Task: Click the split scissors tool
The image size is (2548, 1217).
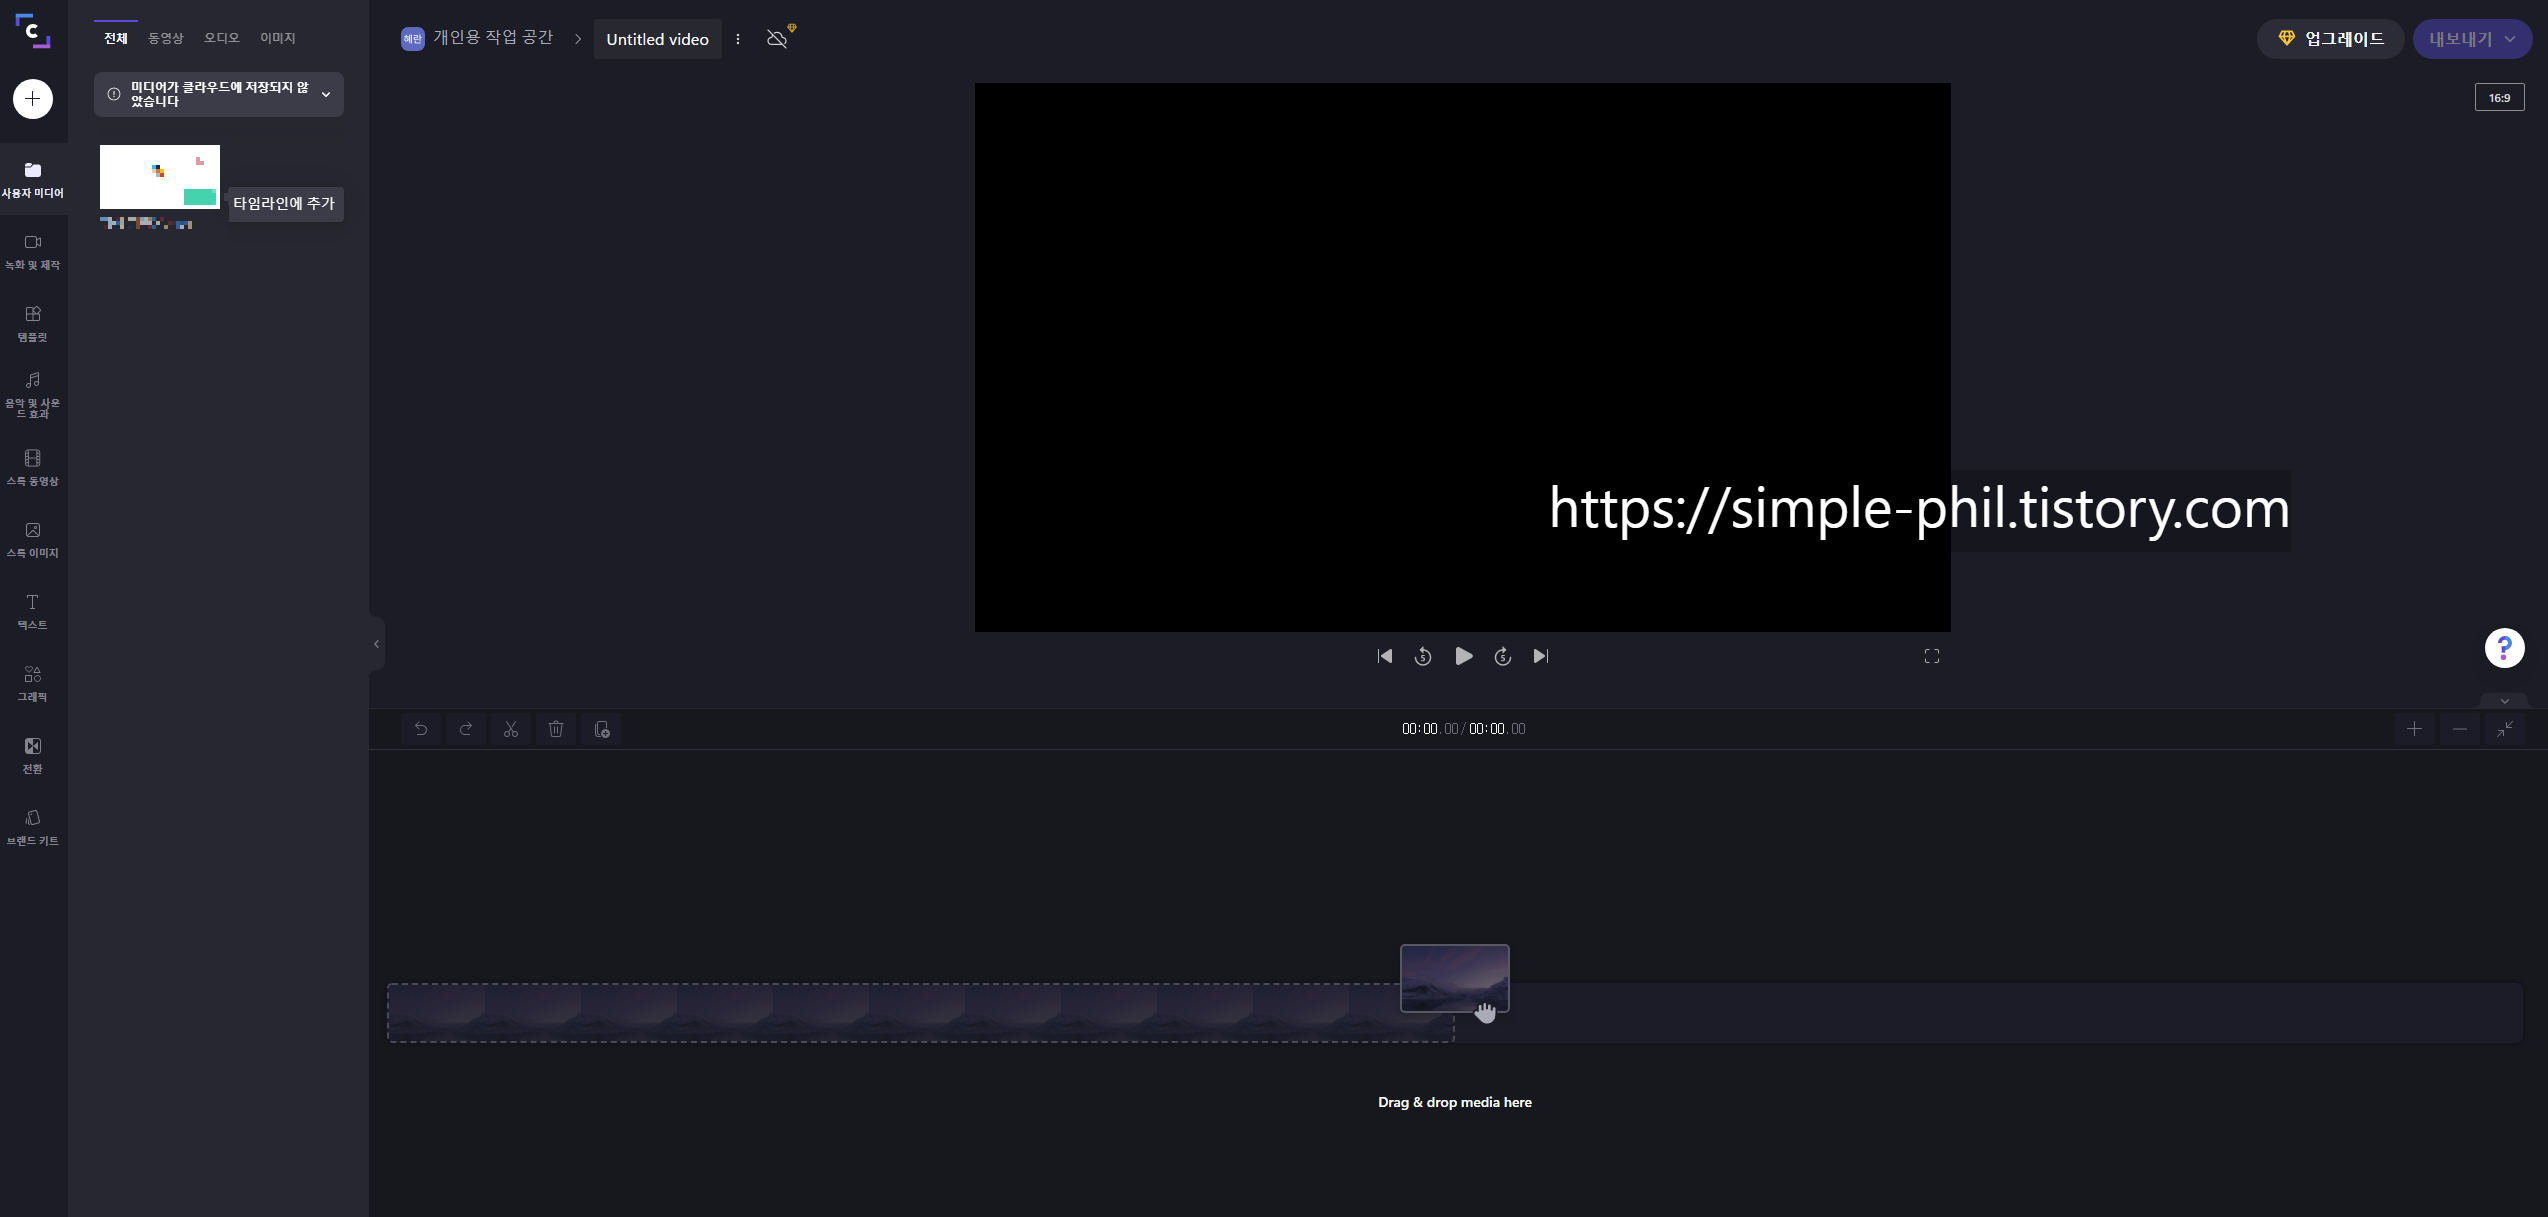Action: coord(511,729)
